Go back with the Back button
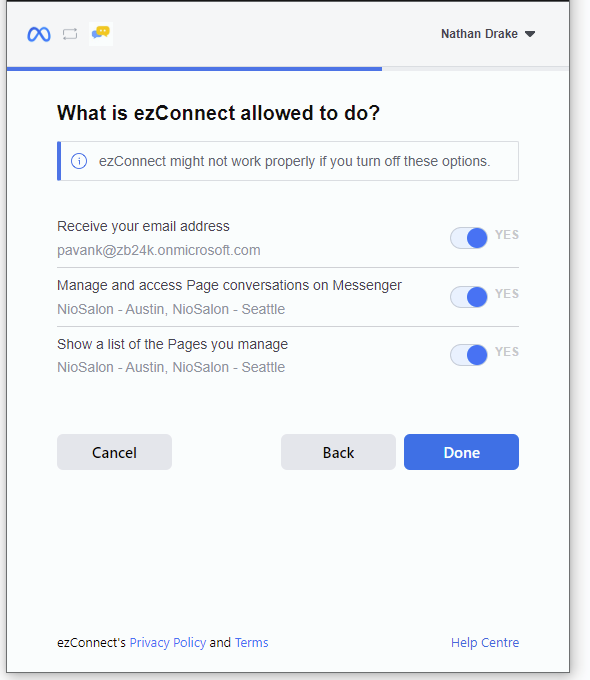This screenshot has width=590, height=680. [x=338, y=452]
